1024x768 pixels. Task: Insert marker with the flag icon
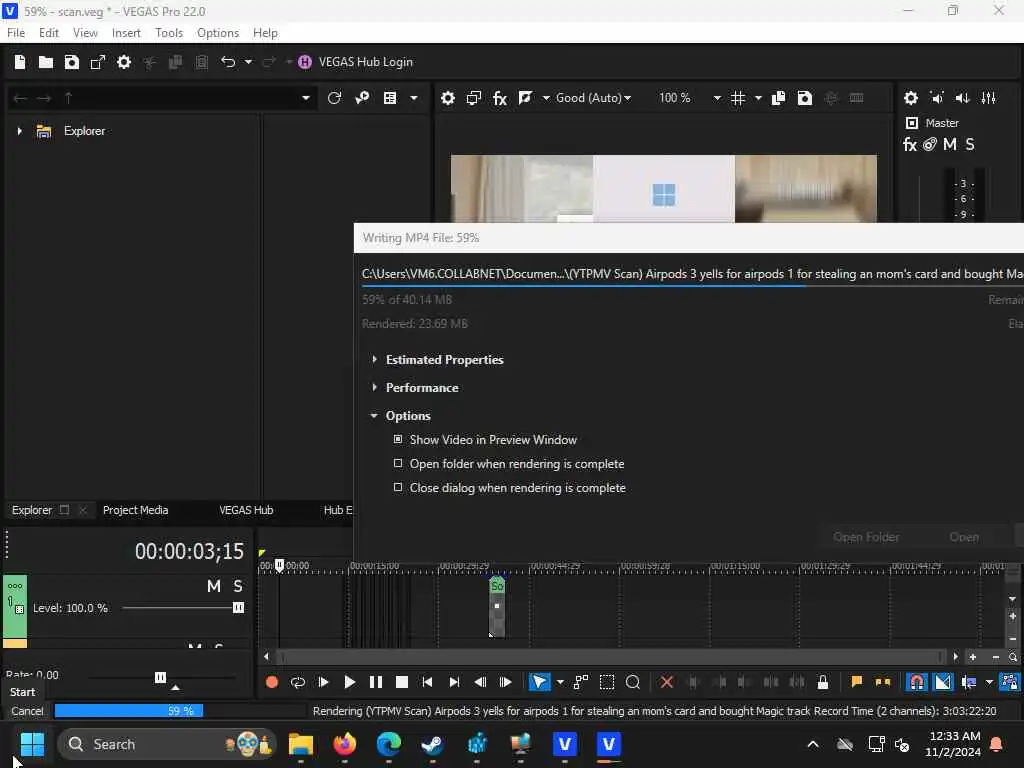[x=856, y=682]
